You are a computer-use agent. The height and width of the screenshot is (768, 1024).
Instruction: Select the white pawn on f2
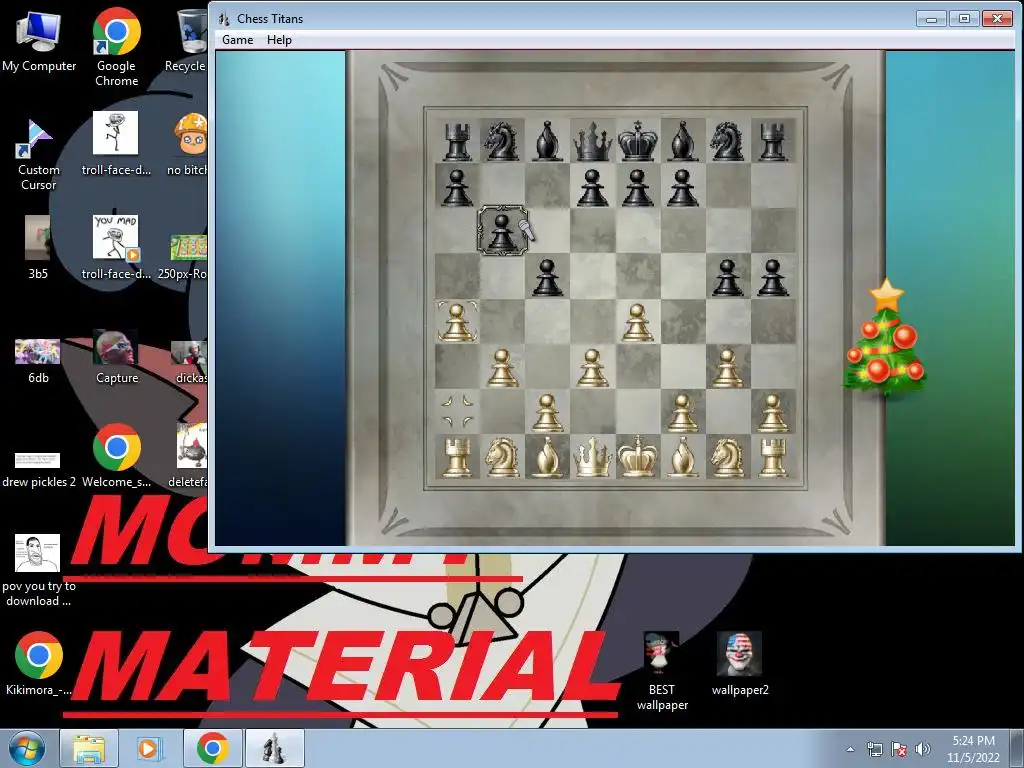(x=682, y=413)
